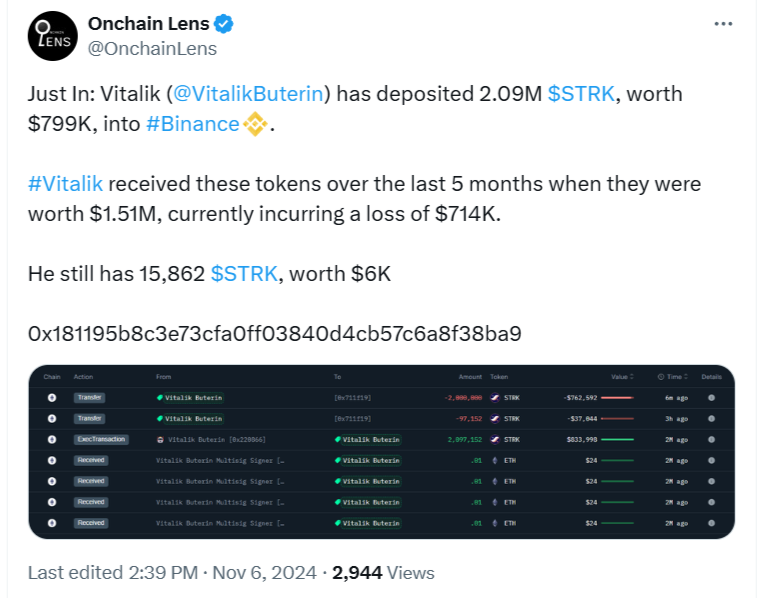763x598 pixels.
Task: Click the details icon of the top Transfer row
Action: (711, 397)
